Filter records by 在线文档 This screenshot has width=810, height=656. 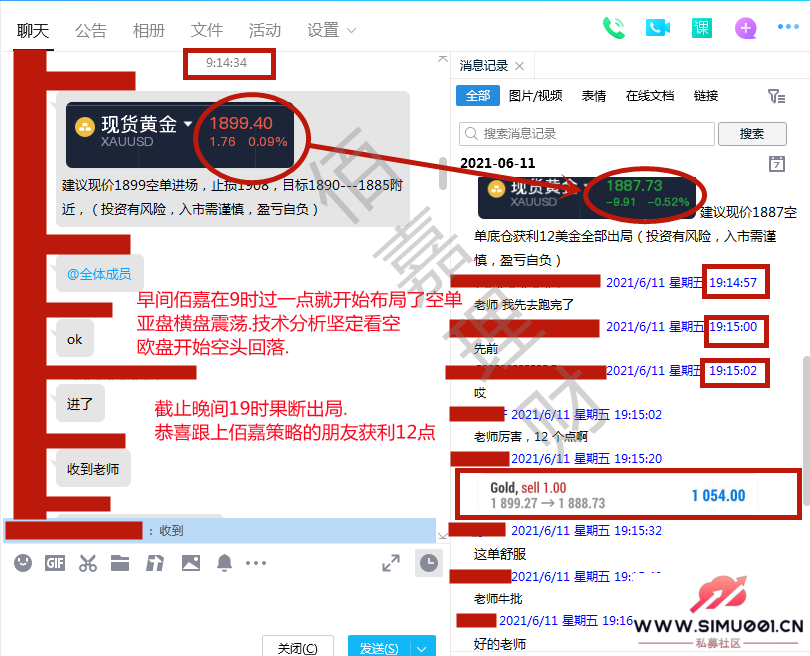tap(649, 96)
